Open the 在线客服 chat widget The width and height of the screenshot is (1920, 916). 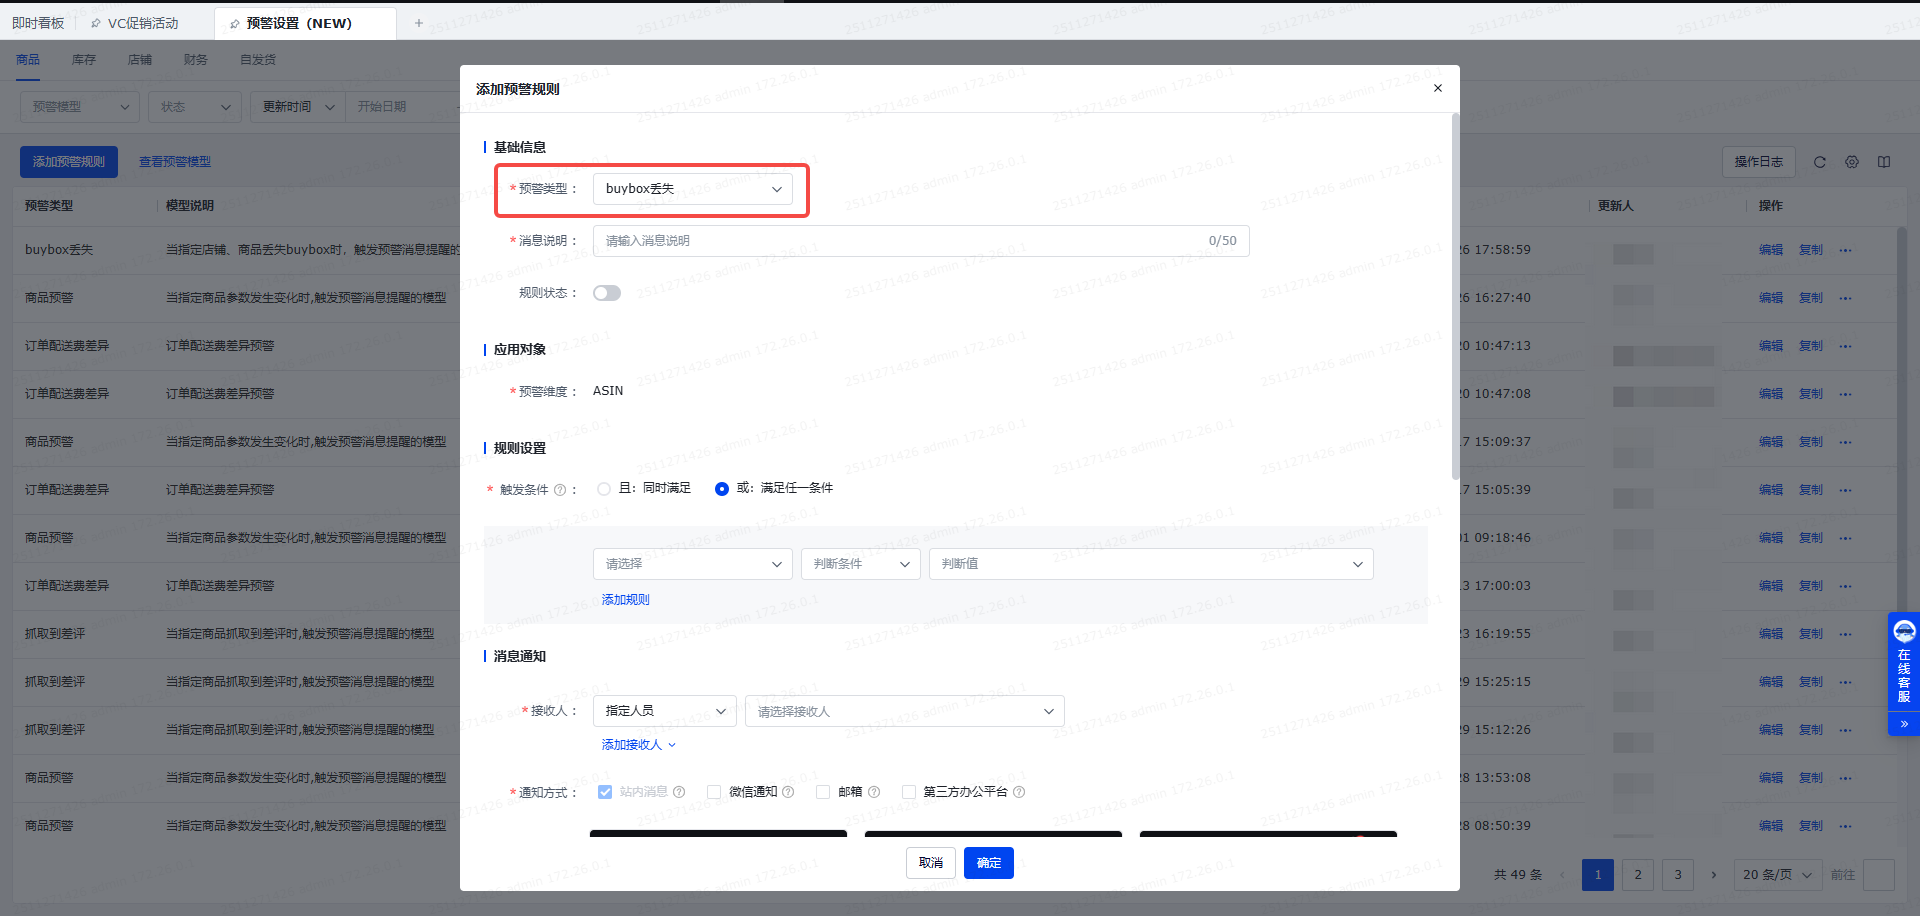[1904, 661]
